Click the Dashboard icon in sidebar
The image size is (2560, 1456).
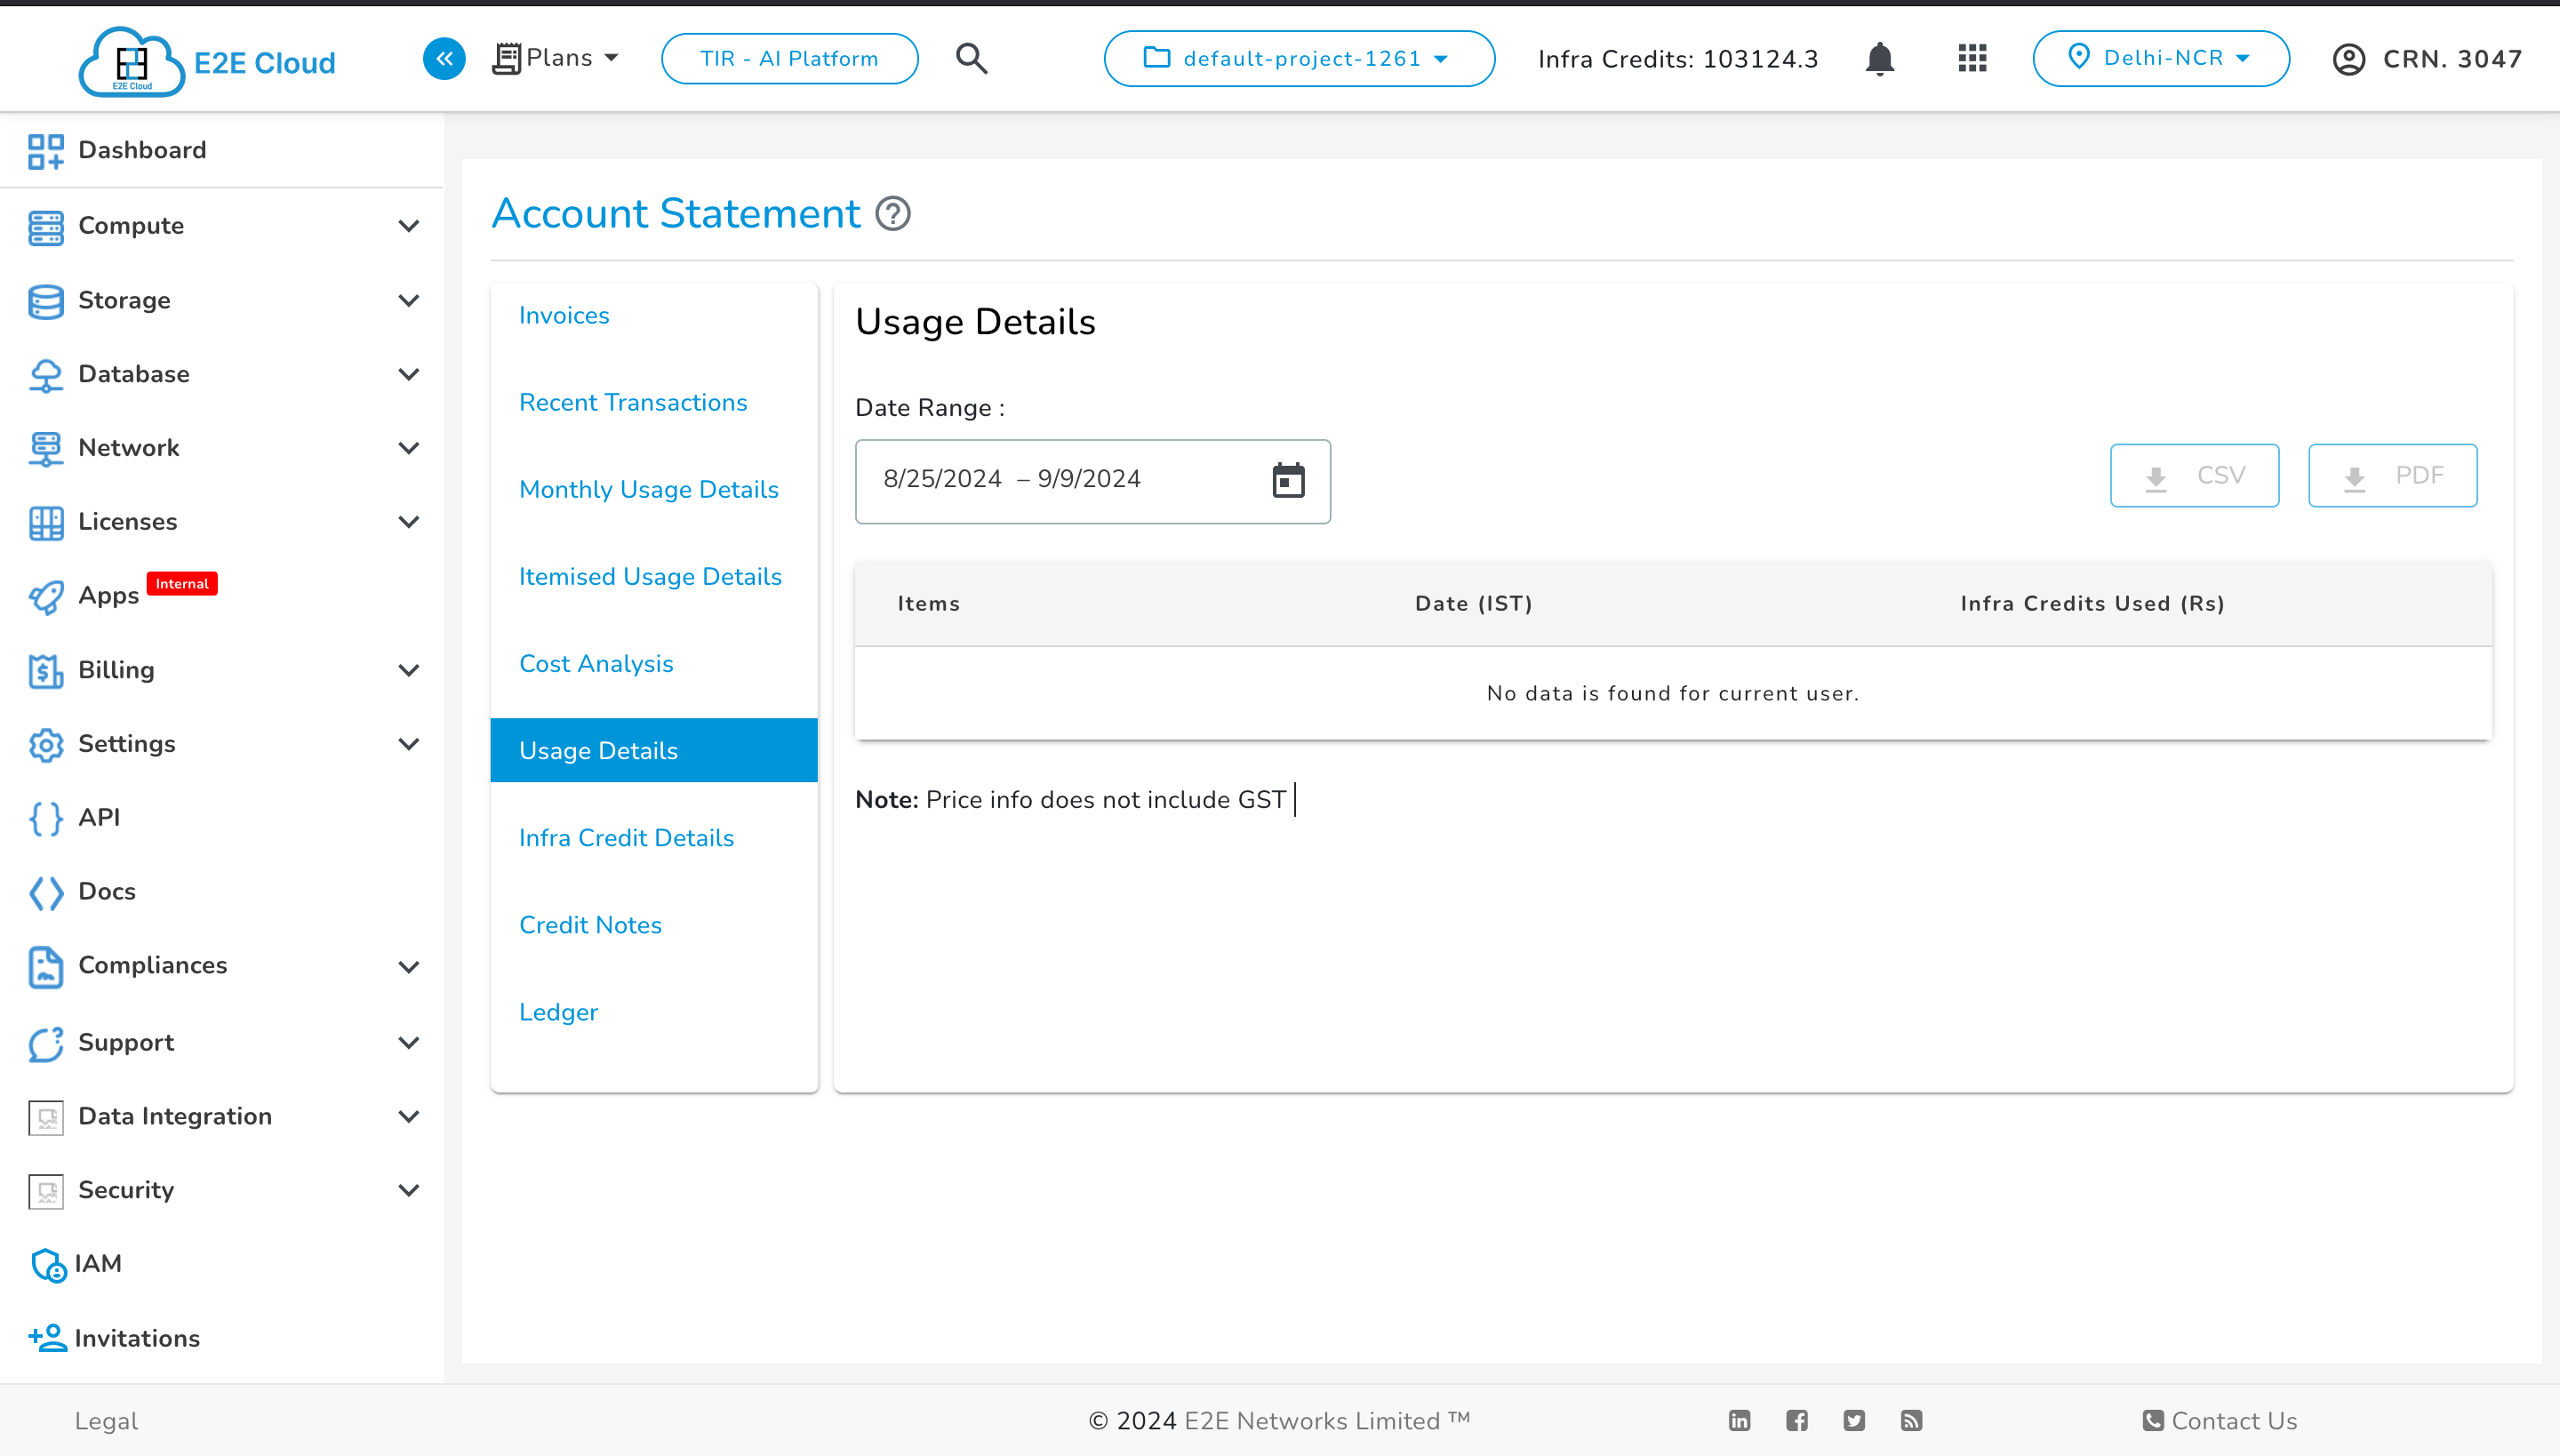pos(45,149)
